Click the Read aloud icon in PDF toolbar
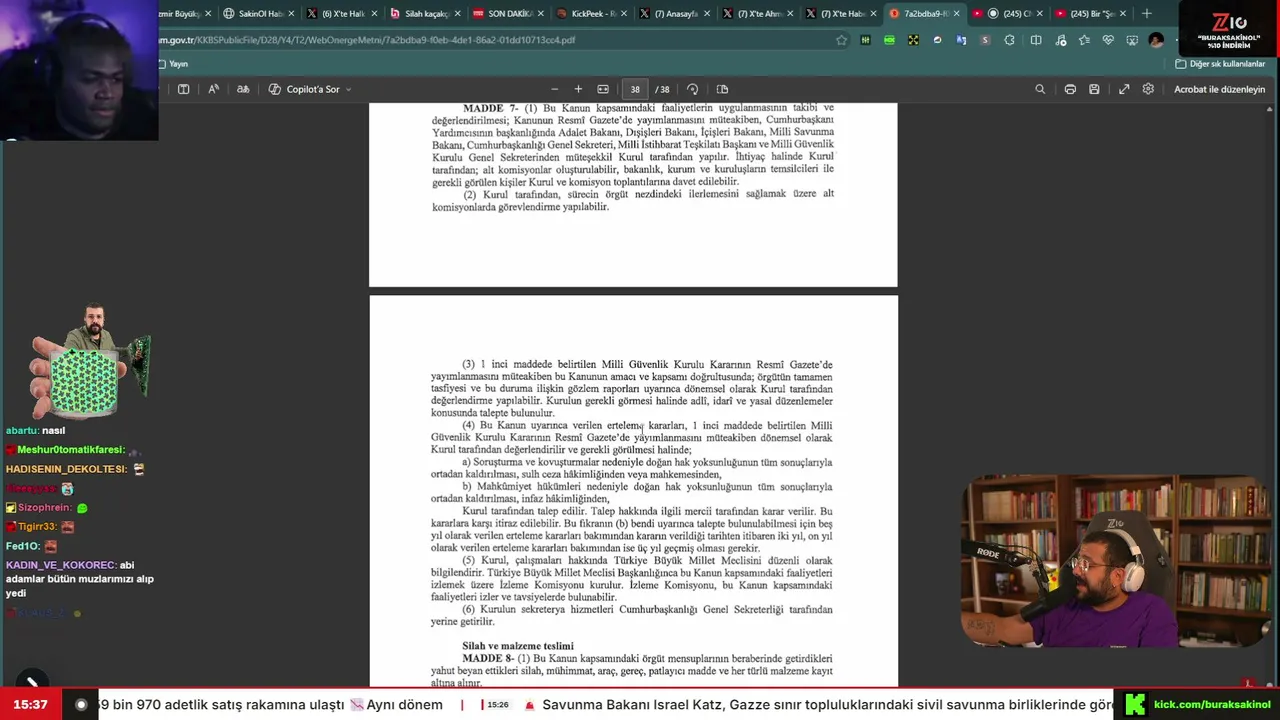 pos(213,89)
